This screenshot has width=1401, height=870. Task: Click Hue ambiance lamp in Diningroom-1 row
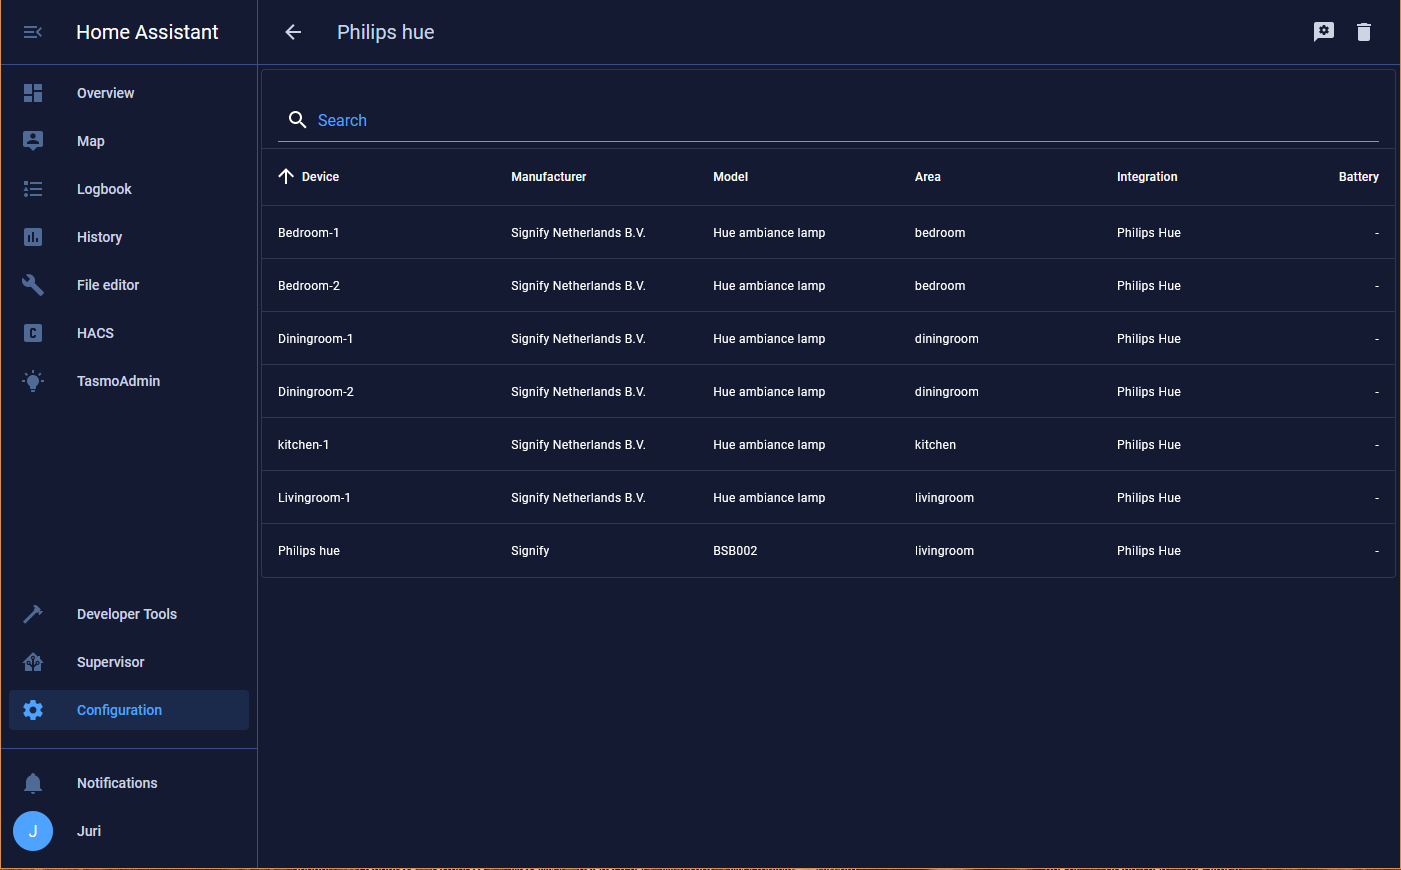point(769,339)
